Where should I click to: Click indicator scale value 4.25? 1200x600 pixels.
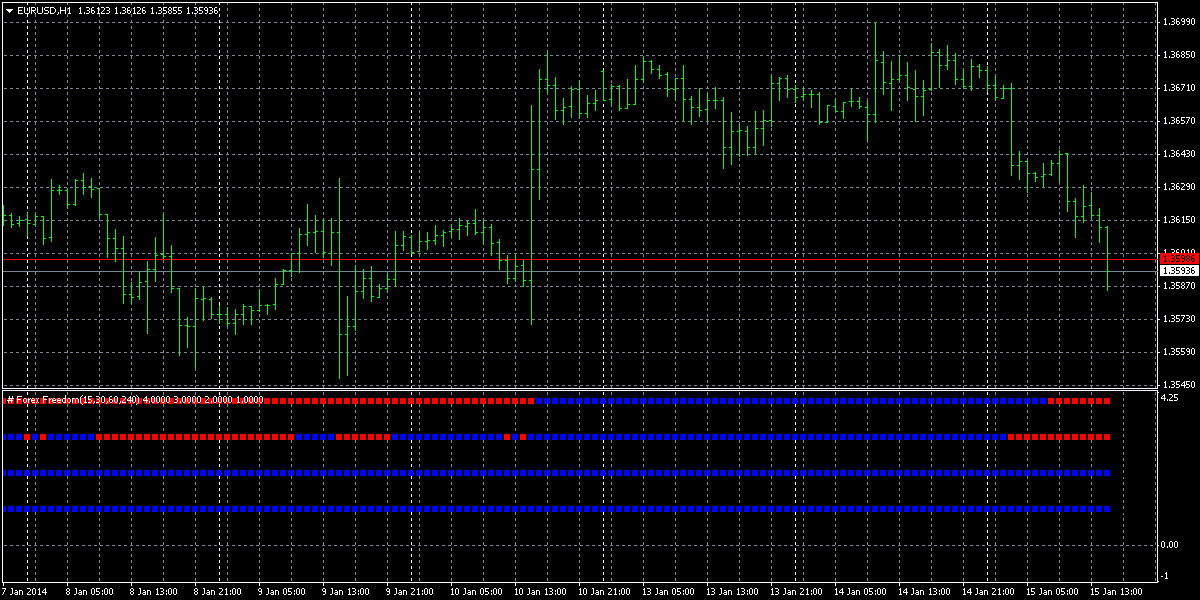tap(1170, 398)
